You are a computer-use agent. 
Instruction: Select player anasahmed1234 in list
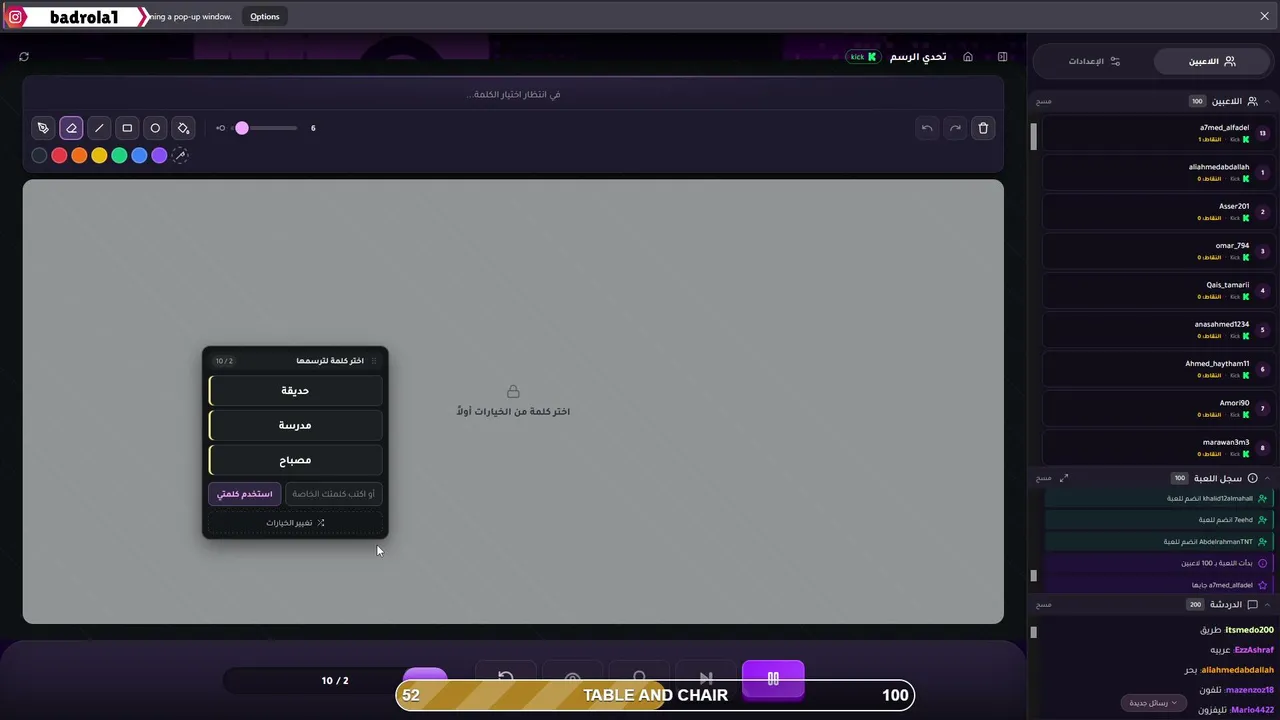[x=1157, y=330]
